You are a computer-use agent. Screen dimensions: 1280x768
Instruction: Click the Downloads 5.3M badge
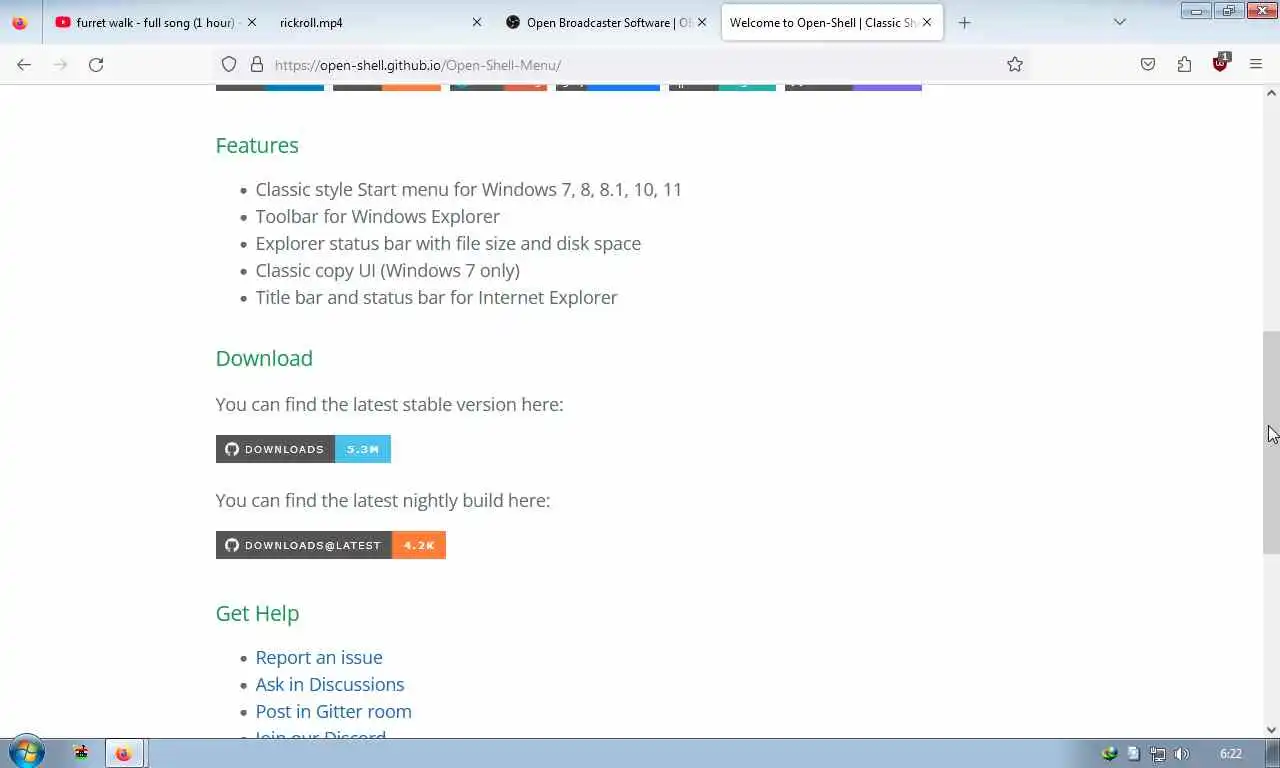(303, 449)
